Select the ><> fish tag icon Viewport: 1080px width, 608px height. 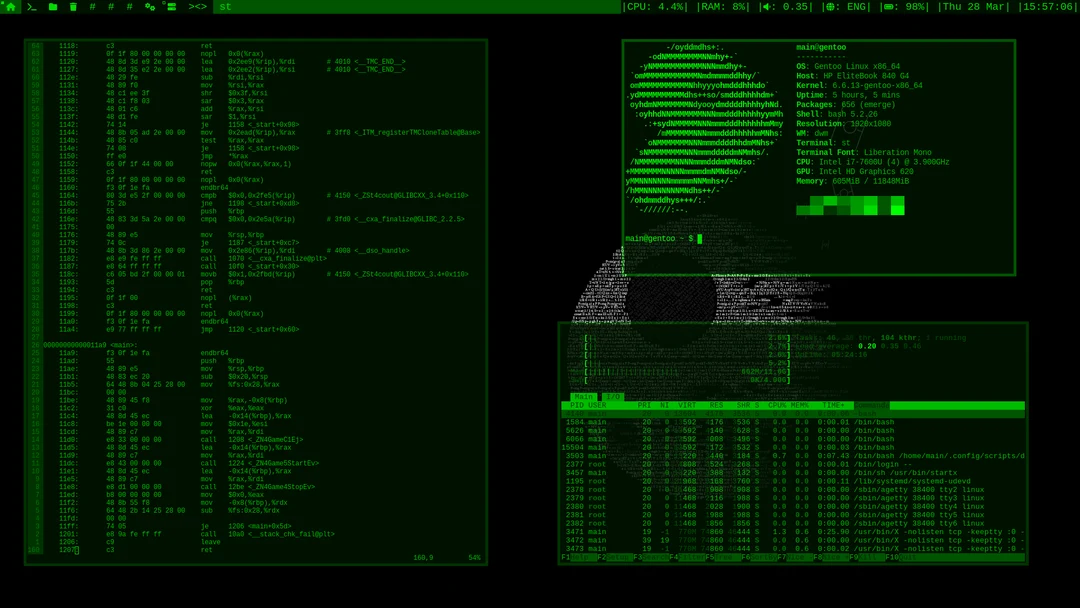tap(200, 7)
